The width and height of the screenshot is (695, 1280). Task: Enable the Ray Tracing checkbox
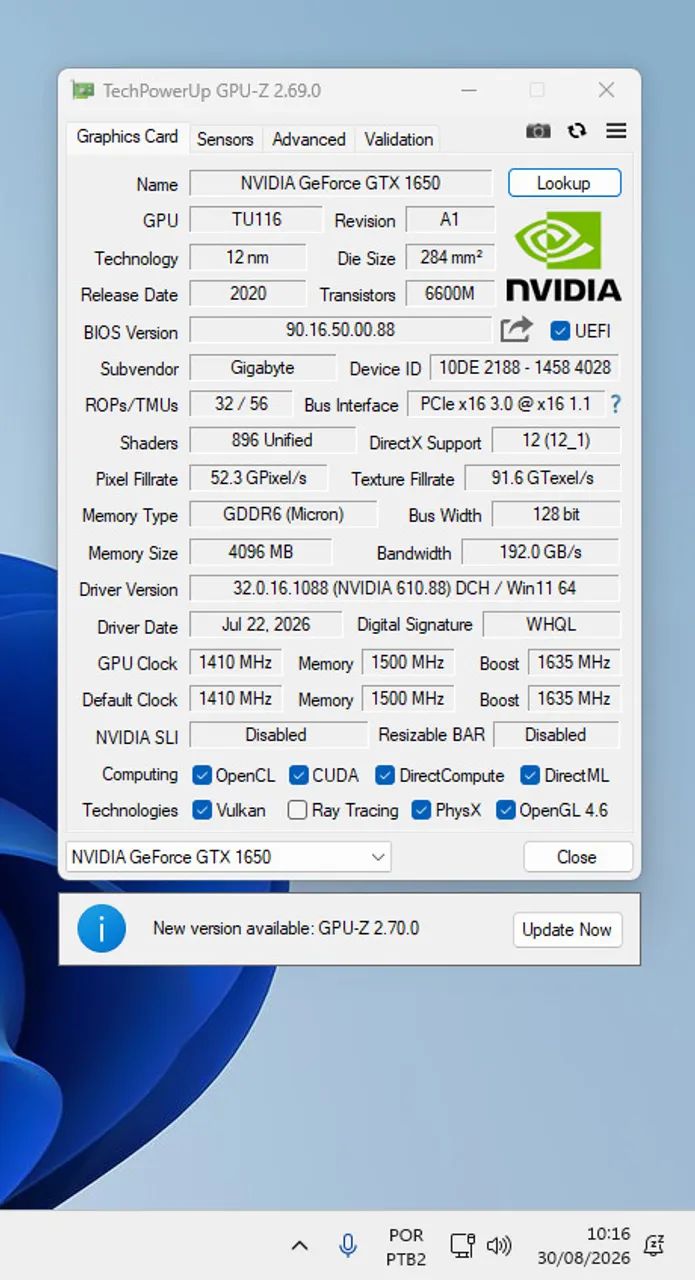pos(297,810)
